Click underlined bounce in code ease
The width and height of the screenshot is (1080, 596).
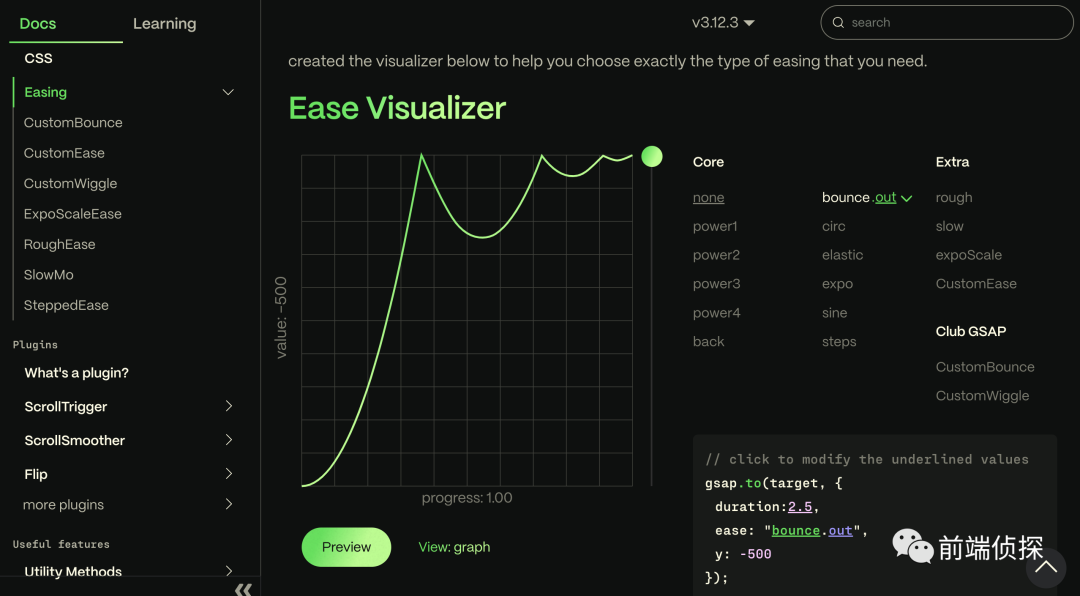coord(796,531)
